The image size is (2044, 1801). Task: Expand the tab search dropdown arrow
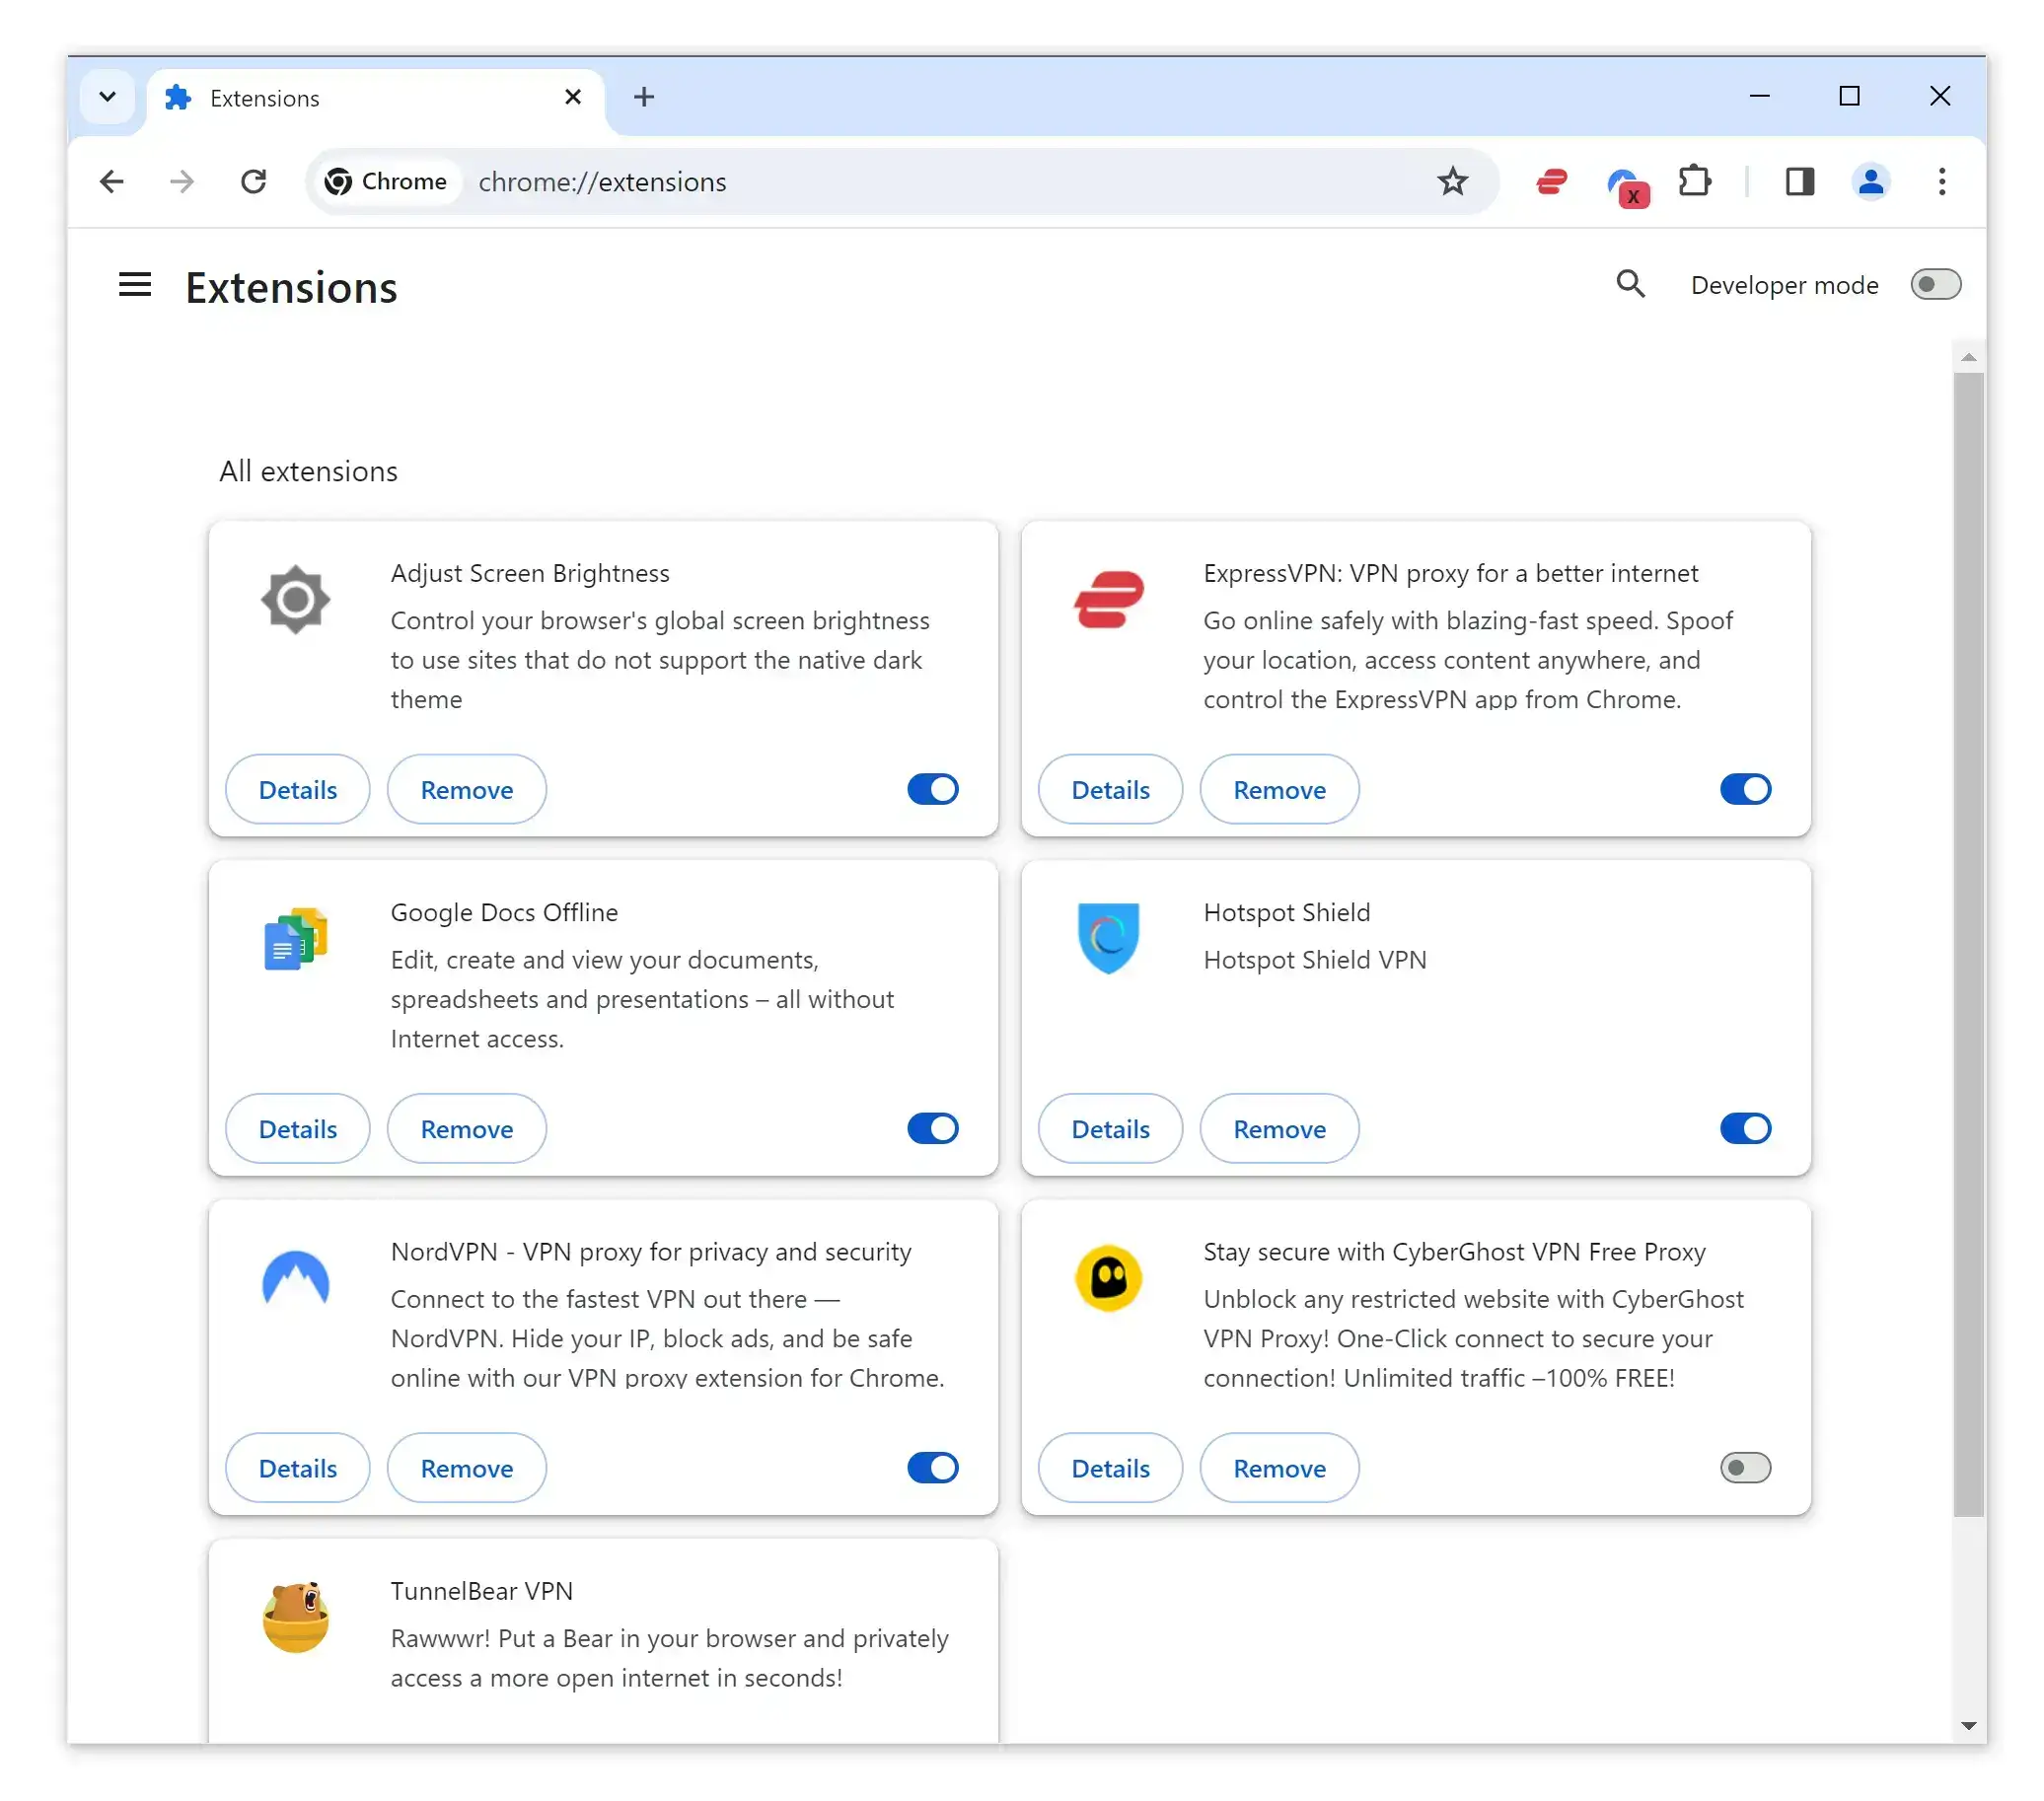(107, 97)
